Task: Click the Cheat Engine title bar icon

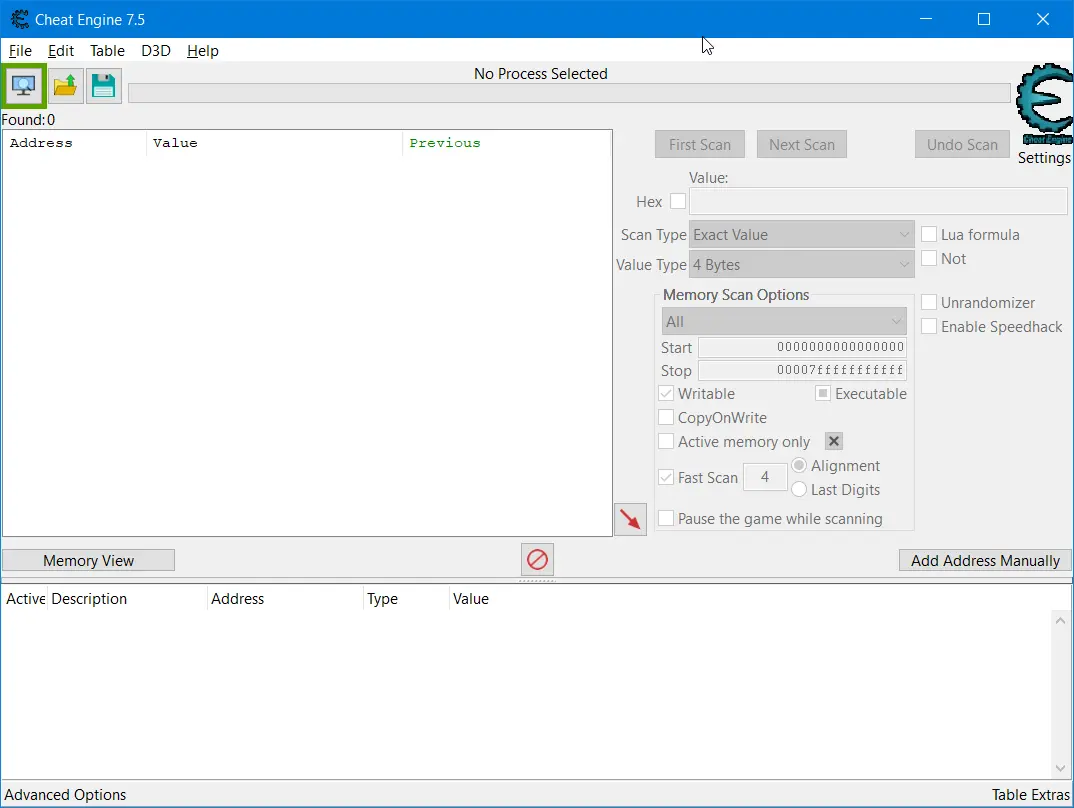Action: tap(20, 19)
